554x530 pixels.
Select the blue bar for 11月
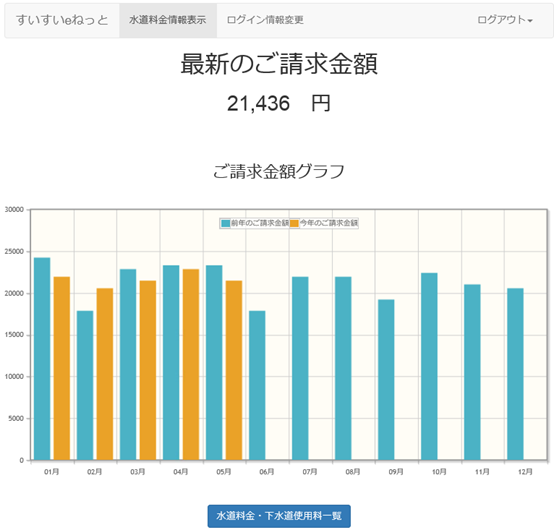(x=472, y=372)
